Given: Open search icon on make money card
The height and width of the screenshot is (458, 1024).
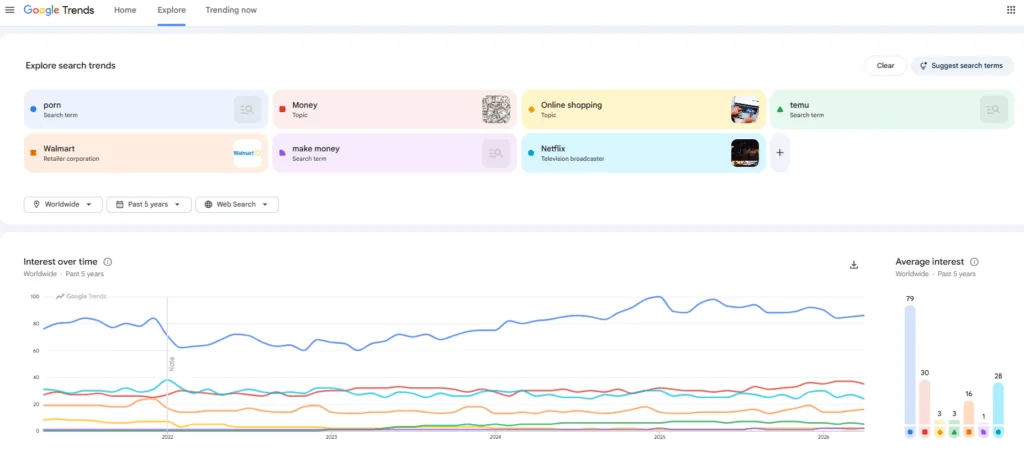Looking at the screenshot, I should [496, 153].
